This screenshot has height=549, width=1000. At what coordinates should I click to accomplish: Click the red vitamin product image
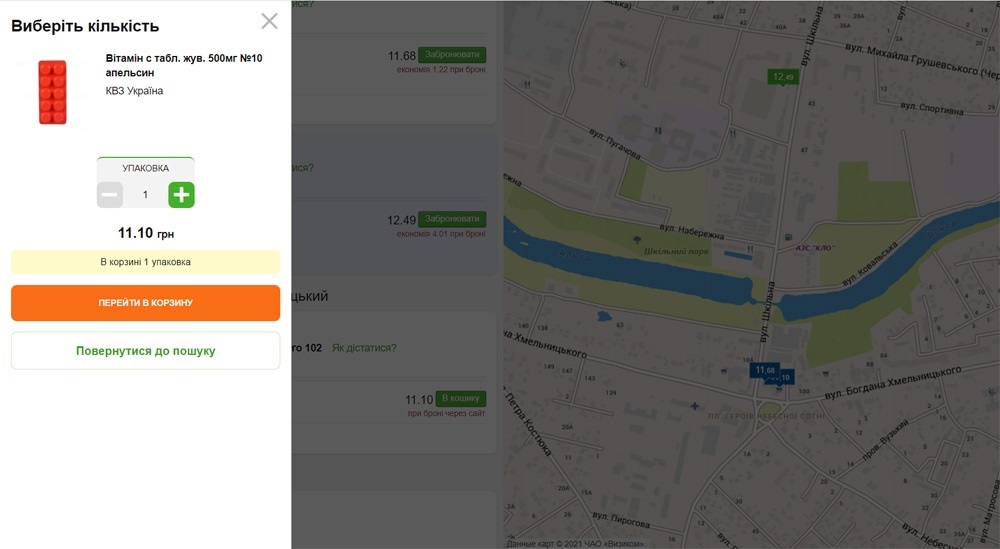52,92
